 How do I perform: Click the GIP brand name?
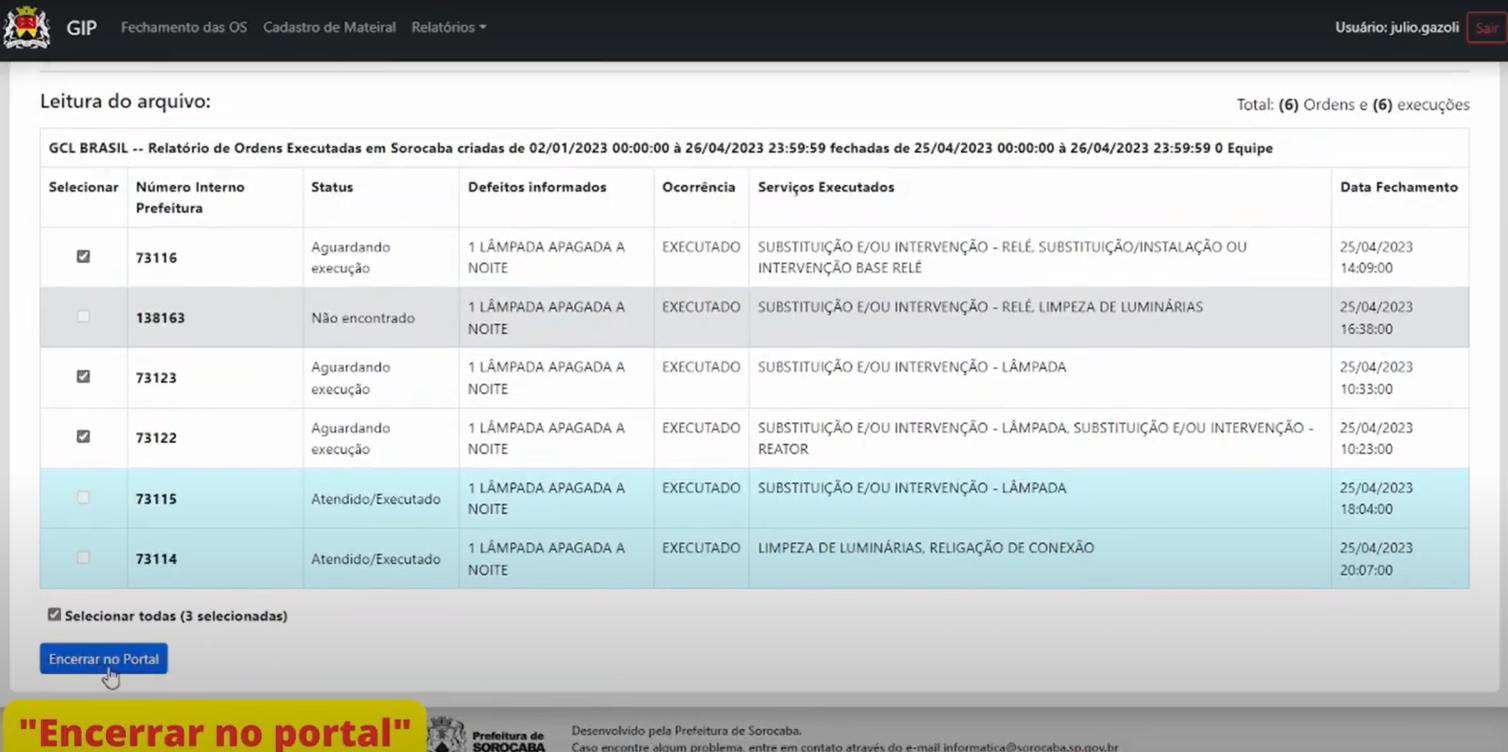click(x=82, y=28)
